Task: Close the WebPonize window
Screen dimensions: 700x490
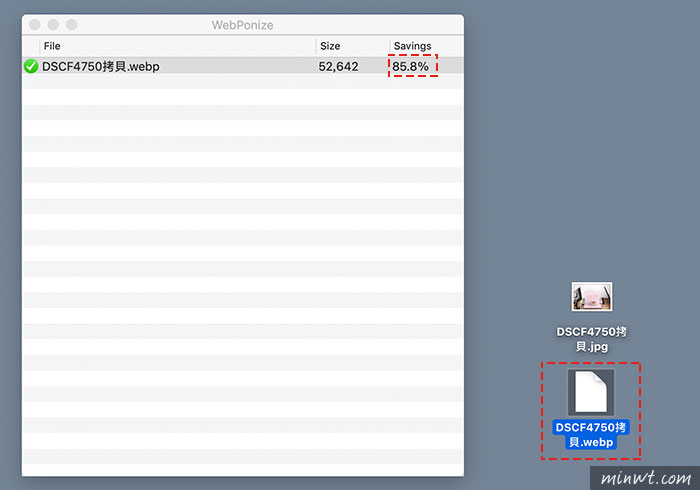Action: click(x=35, y=24)
